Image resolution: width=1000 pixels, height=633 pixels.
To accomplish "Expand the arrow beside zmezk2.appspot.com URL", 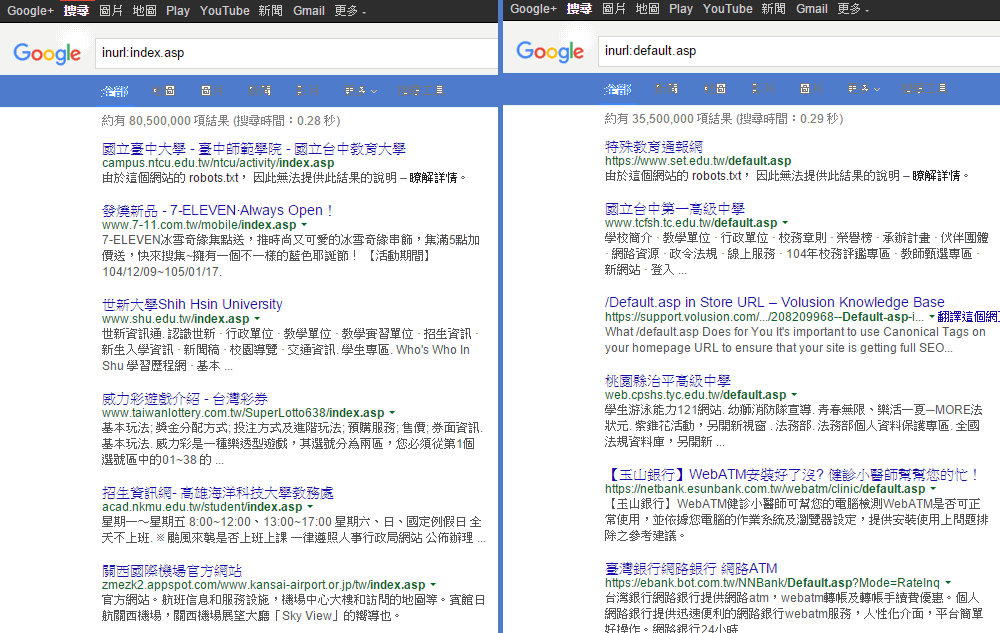I will coord(433,585).
